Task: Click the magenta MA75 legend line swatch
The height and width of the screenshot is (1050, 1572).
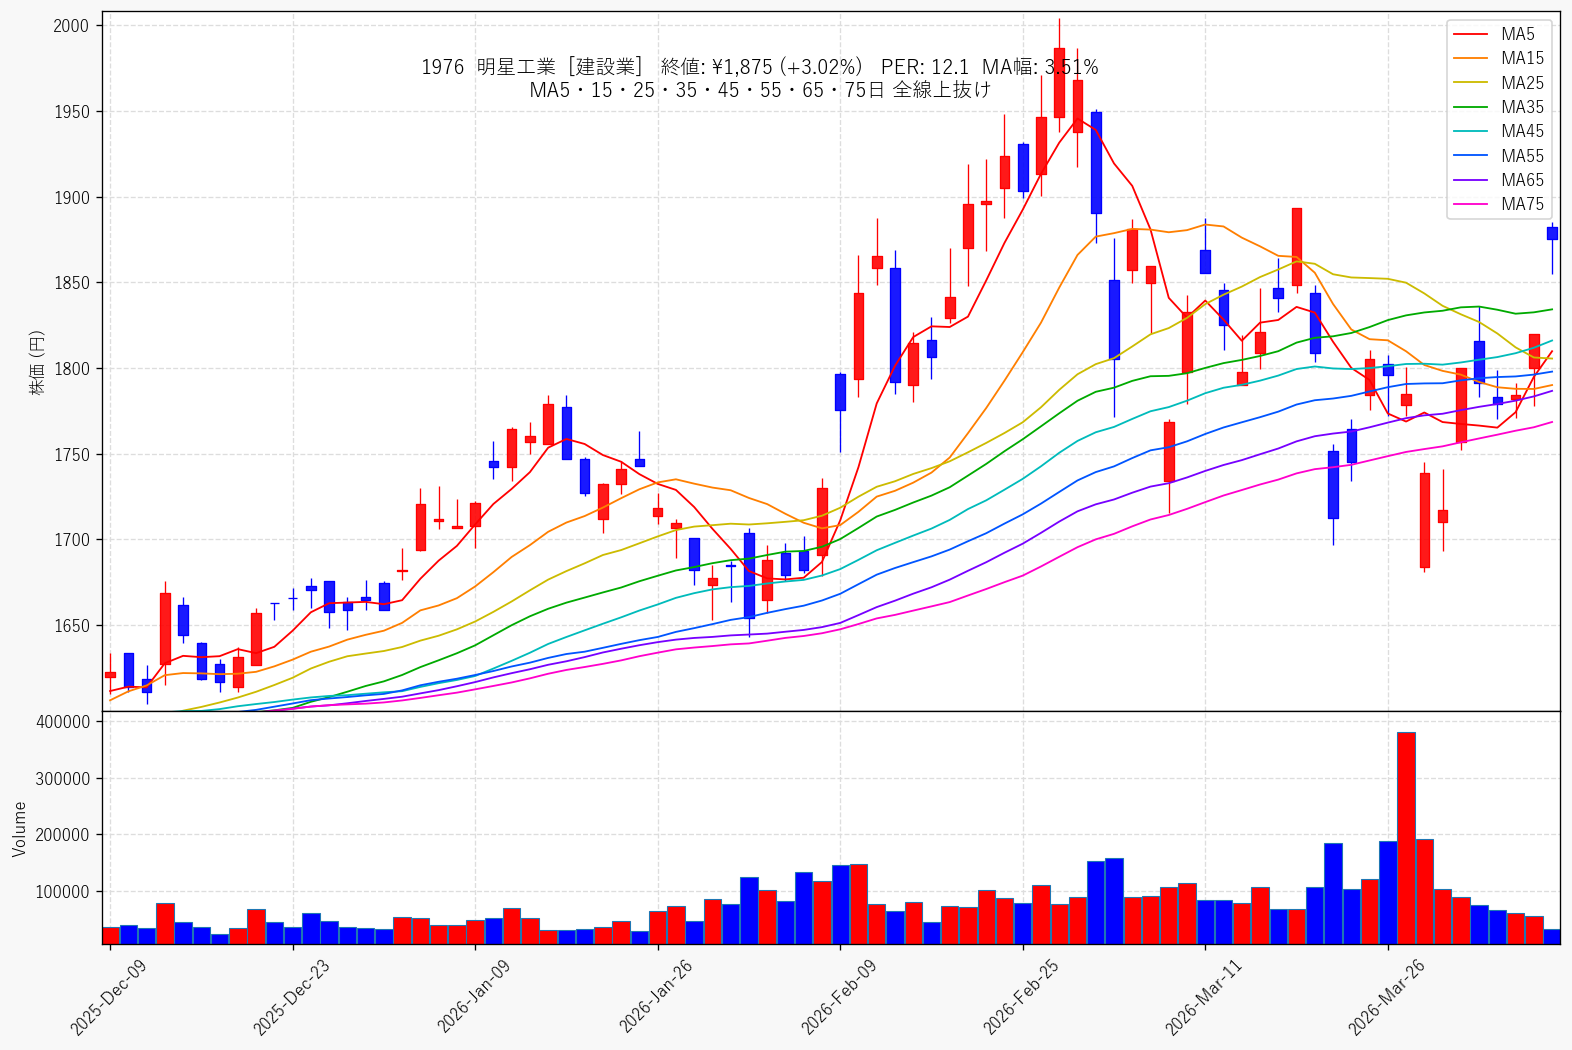Action: pos(1471,205)
